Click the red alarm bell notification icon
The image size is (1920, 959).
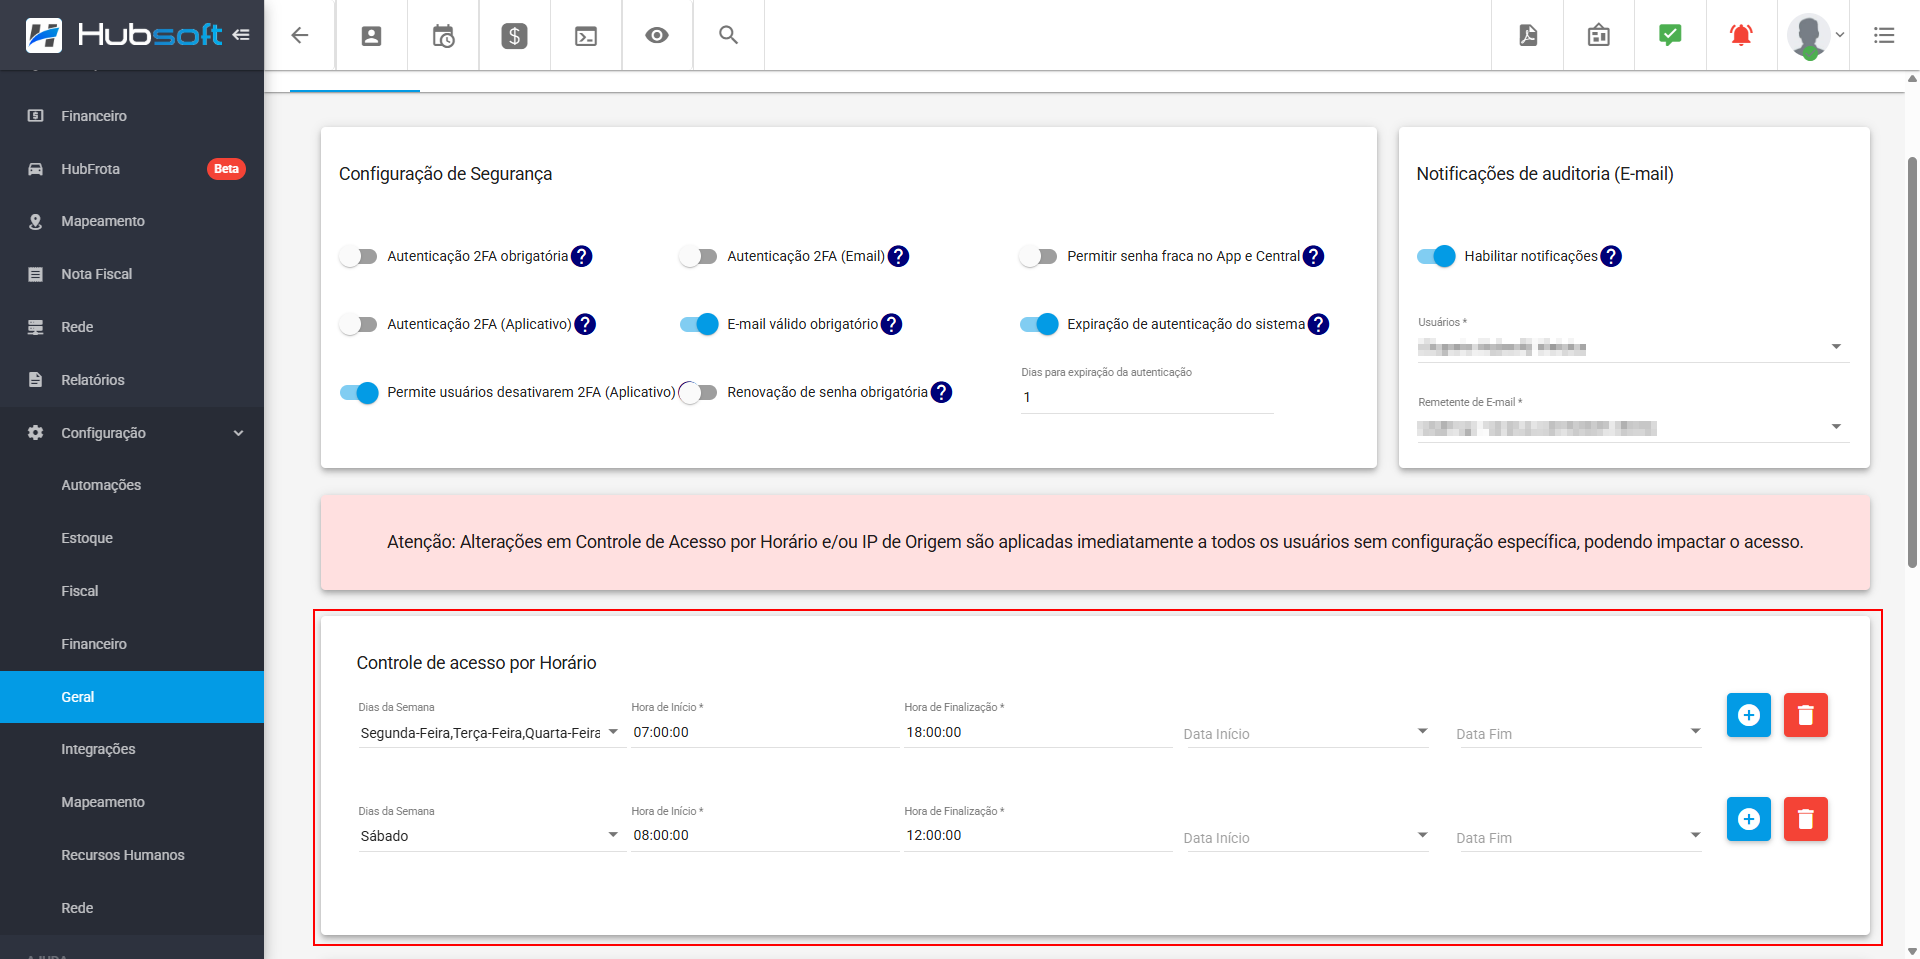[1741, 36]
